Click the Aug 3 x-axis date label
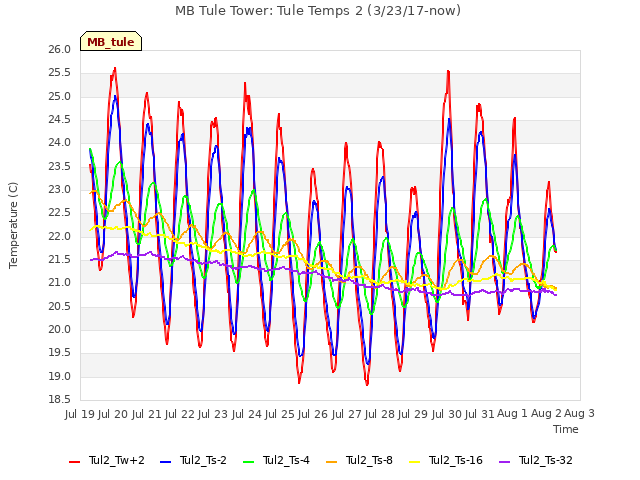This screenshot has width=640, height=480. pos(579,414)
